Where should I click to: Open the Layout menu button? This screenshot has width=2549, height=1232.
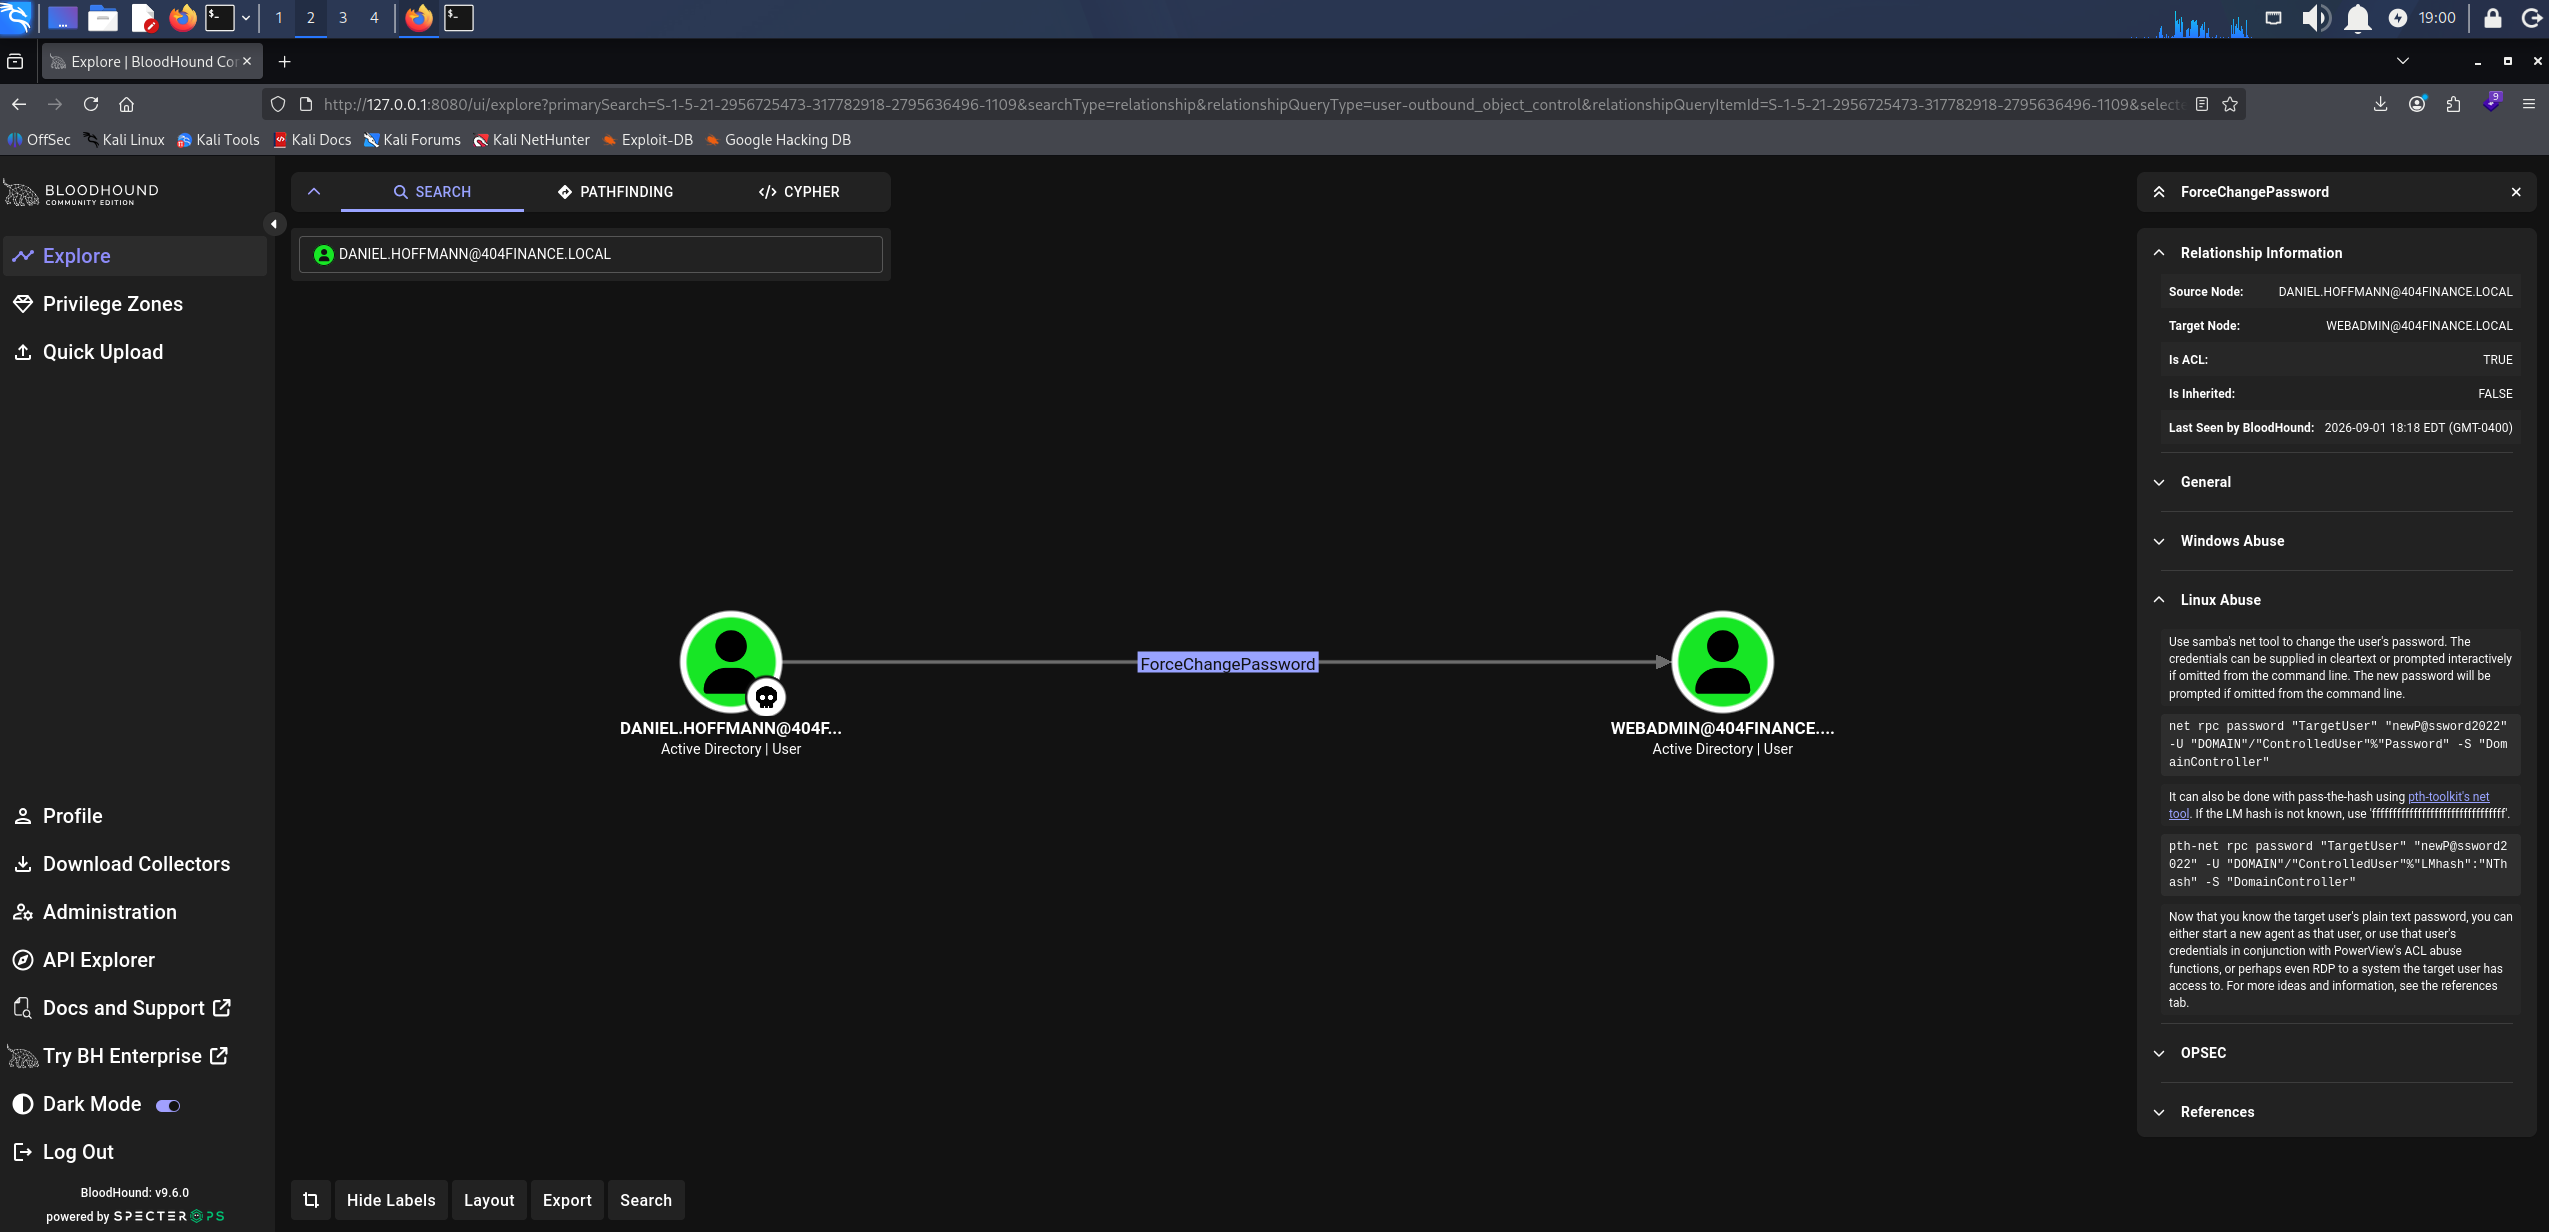tap(489, 1200)
